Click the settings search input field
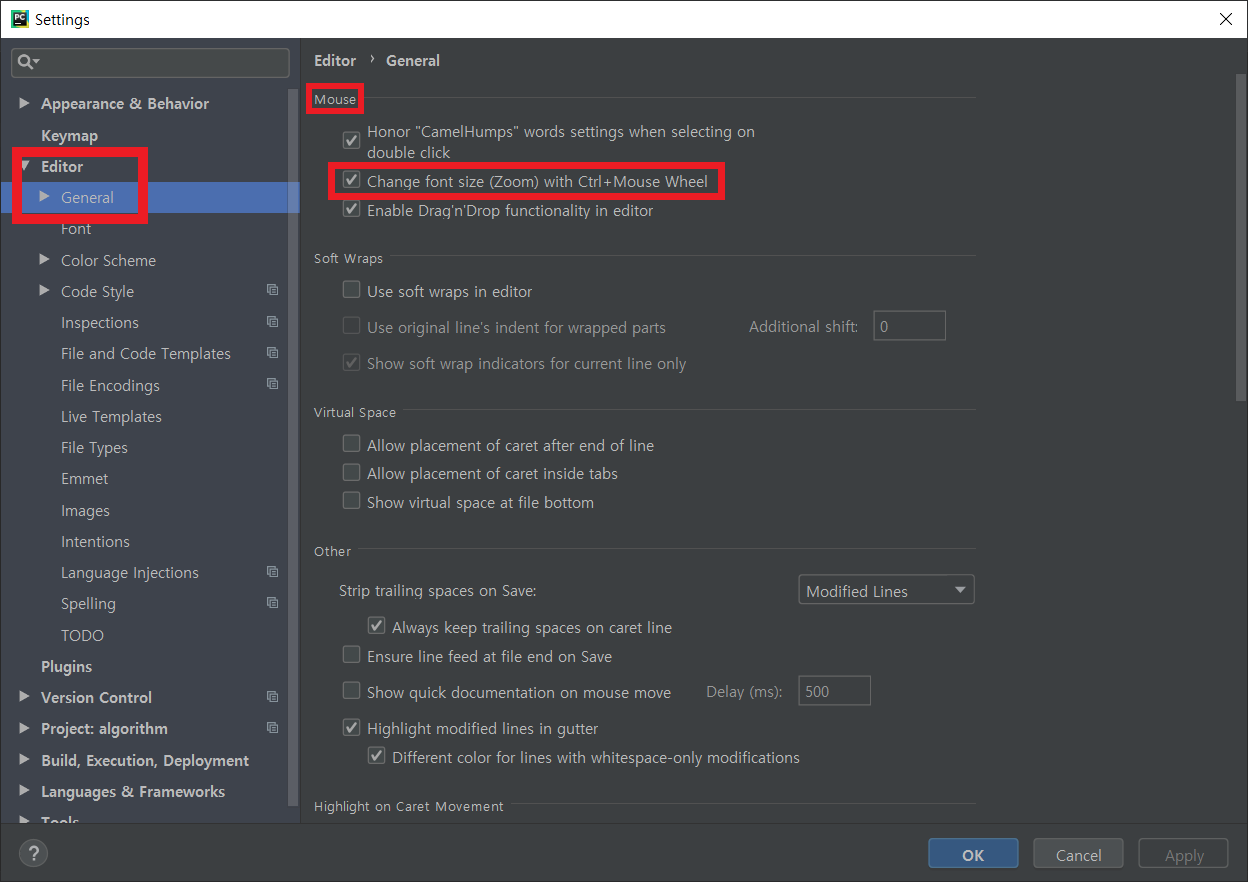Image resolution: width=1248 pixels, height=882 pixels. coord(150,62)
